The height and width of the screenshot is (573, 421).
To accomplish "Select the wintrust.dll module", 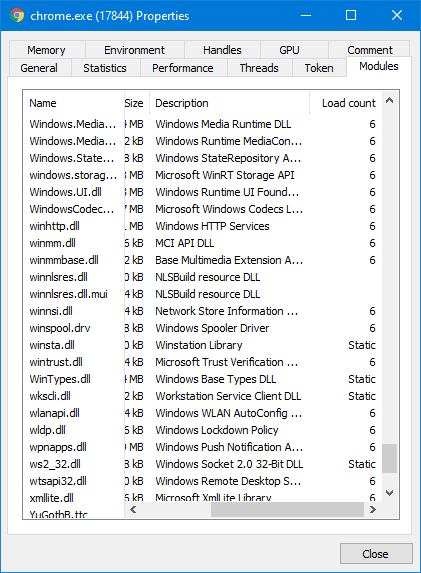I will click(x=202, y=362).
